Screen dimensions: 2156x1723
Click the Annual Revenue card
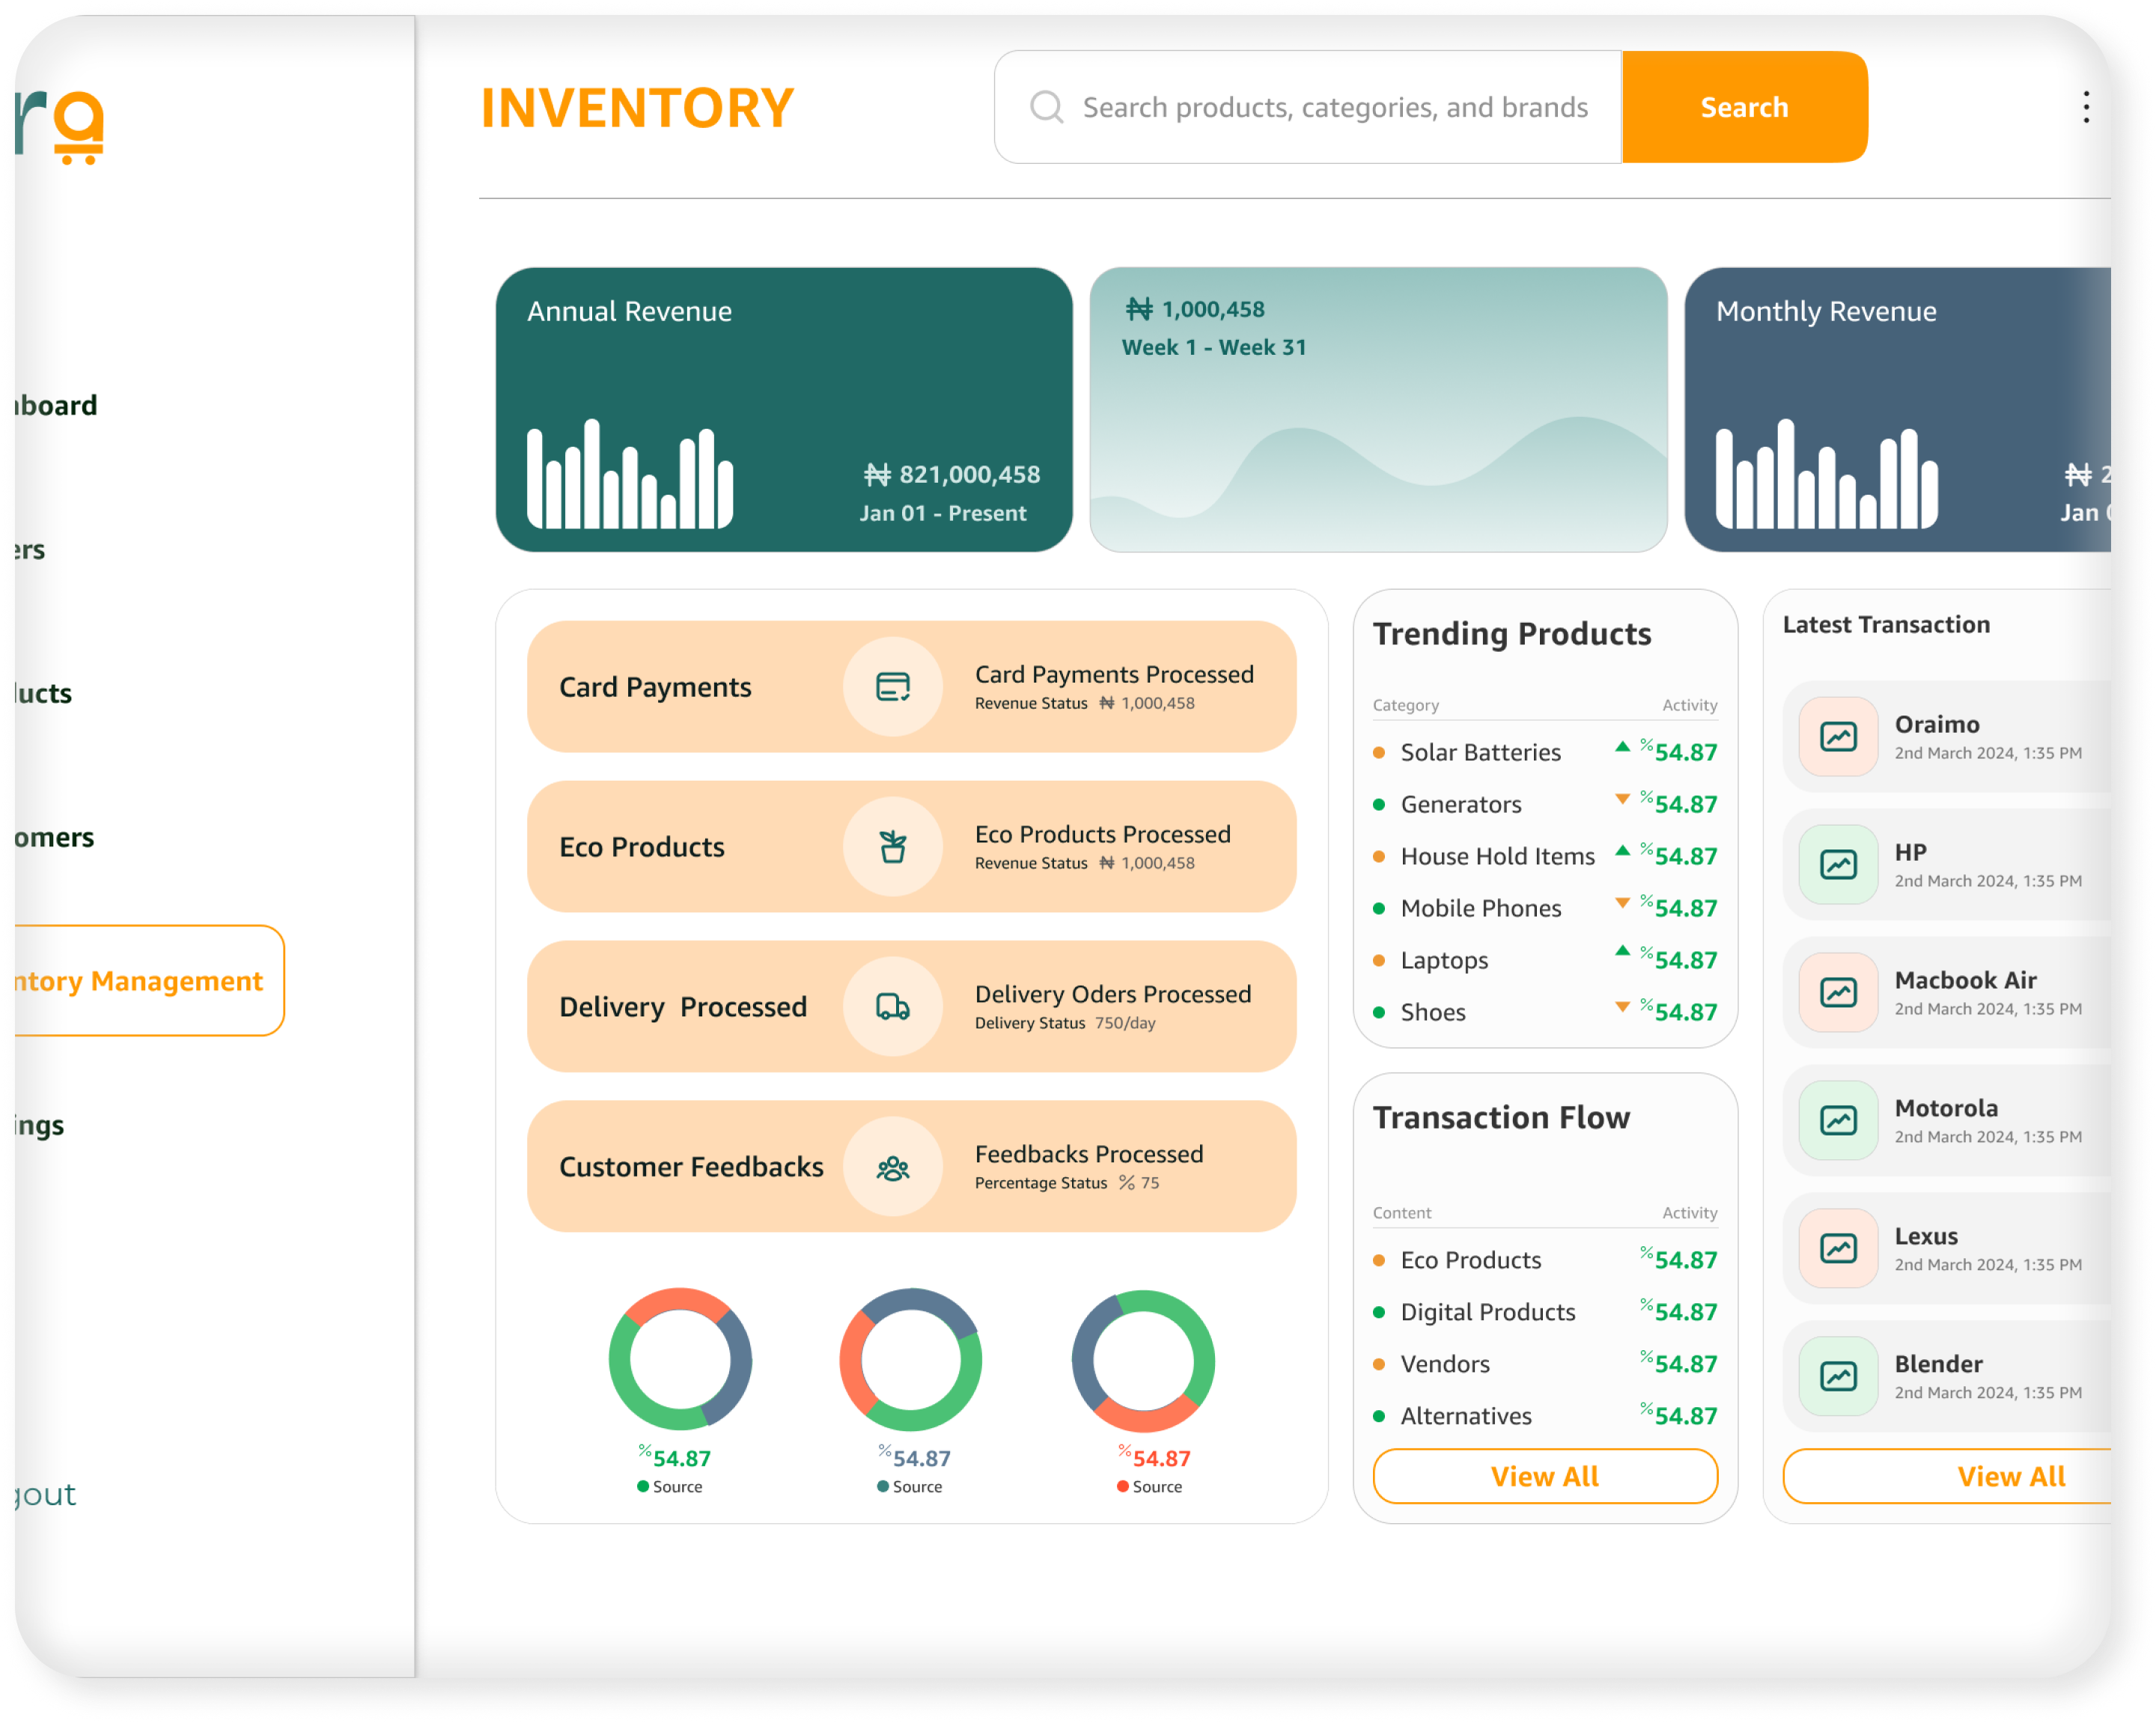pyautogui.click(x=784, y=410)
